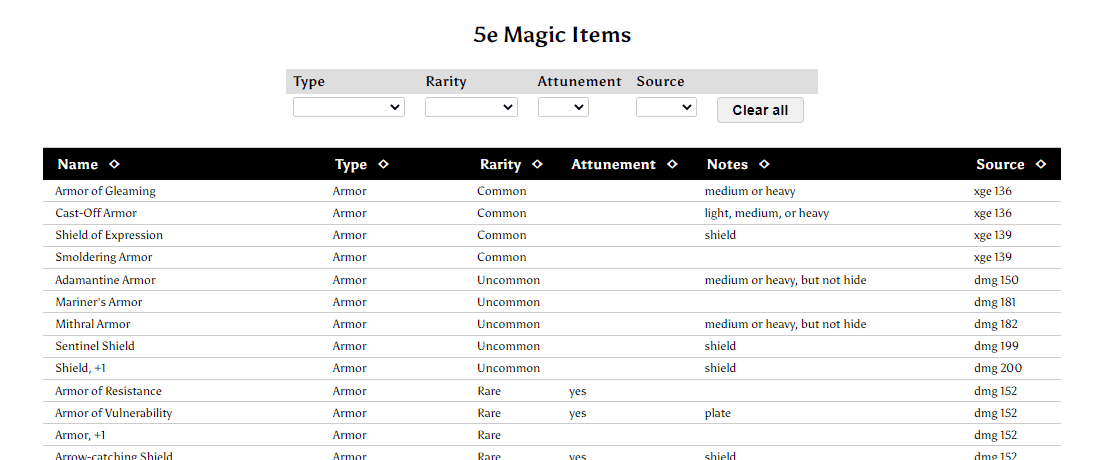1099x460 pixels.
Task: Click the sort diamond icon next to Name
Action: (114, 164)
